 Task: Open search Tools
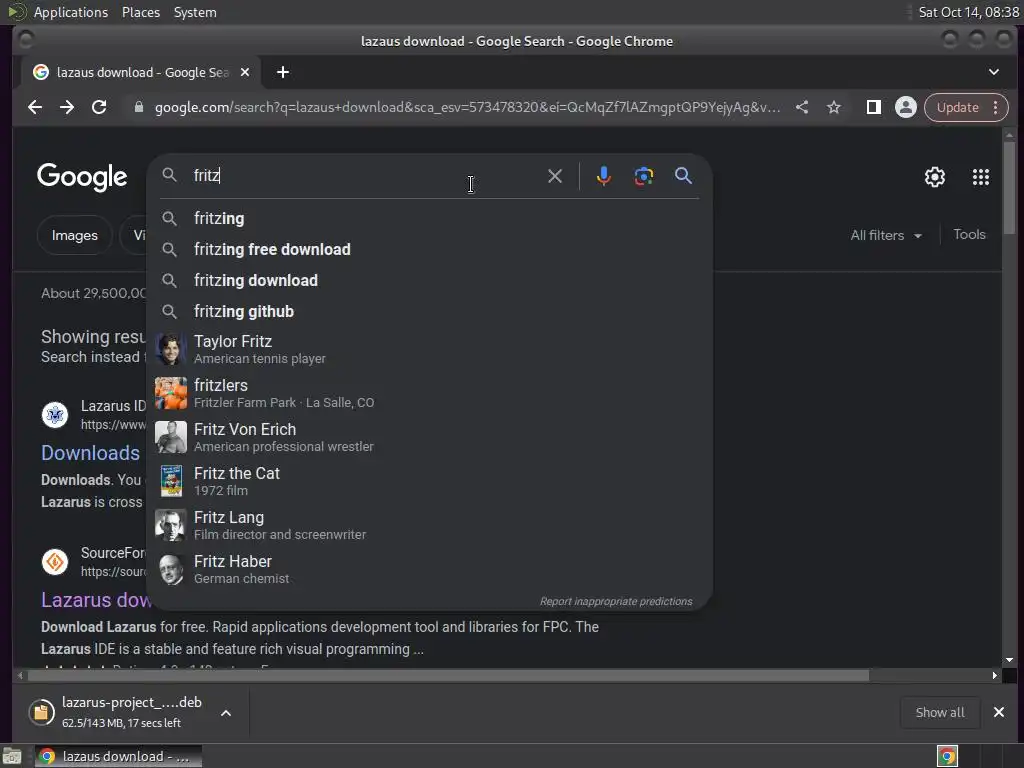click(x=969, y=234)
